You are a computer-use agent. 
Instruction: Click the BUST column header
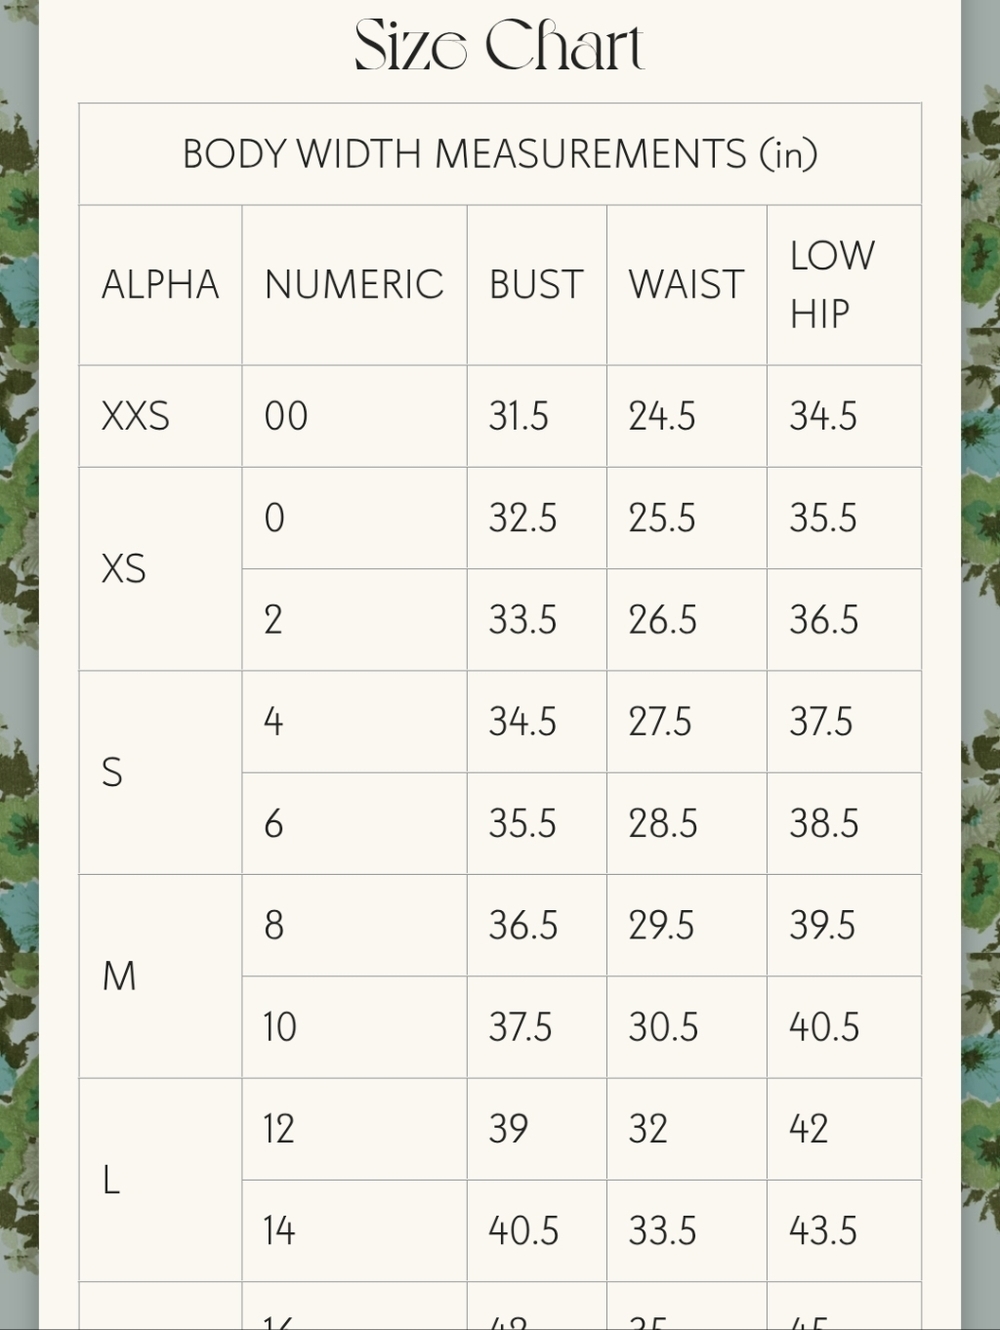pos(537,285)
